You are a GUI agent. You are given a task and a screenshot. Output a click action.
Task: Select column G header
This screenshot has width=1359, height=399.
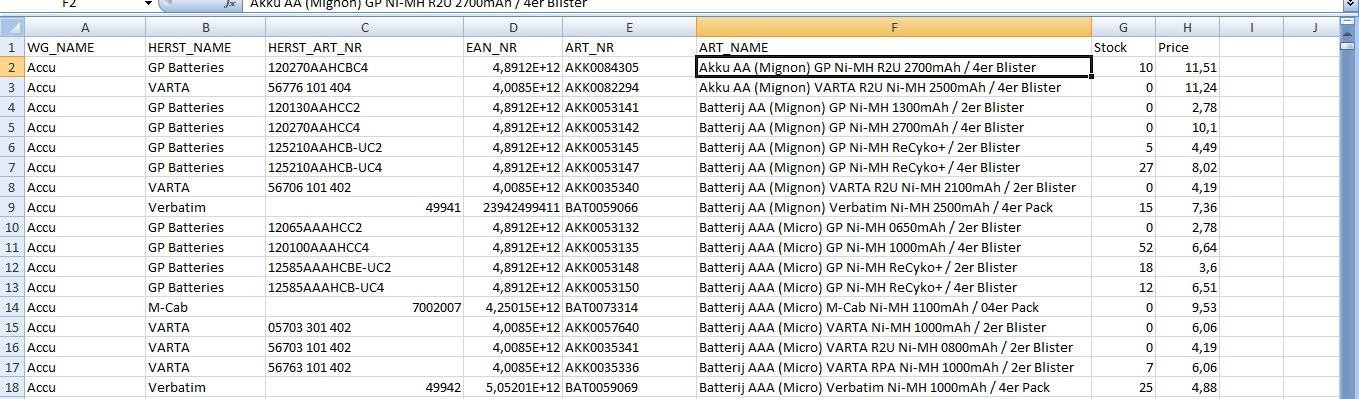pyautogui.click(x=1123, y=28)
